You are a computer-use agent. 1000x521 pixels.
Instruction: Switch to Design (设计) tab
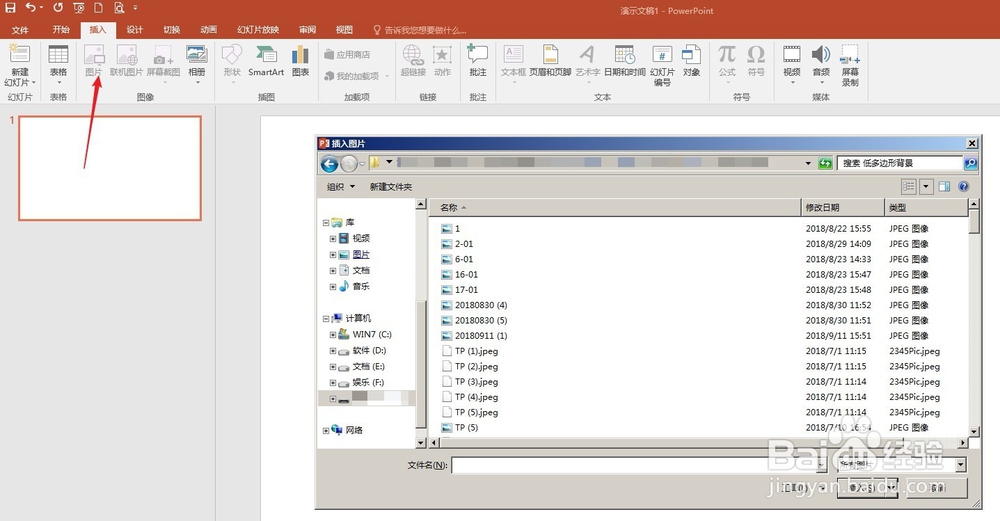pos(135,30)
